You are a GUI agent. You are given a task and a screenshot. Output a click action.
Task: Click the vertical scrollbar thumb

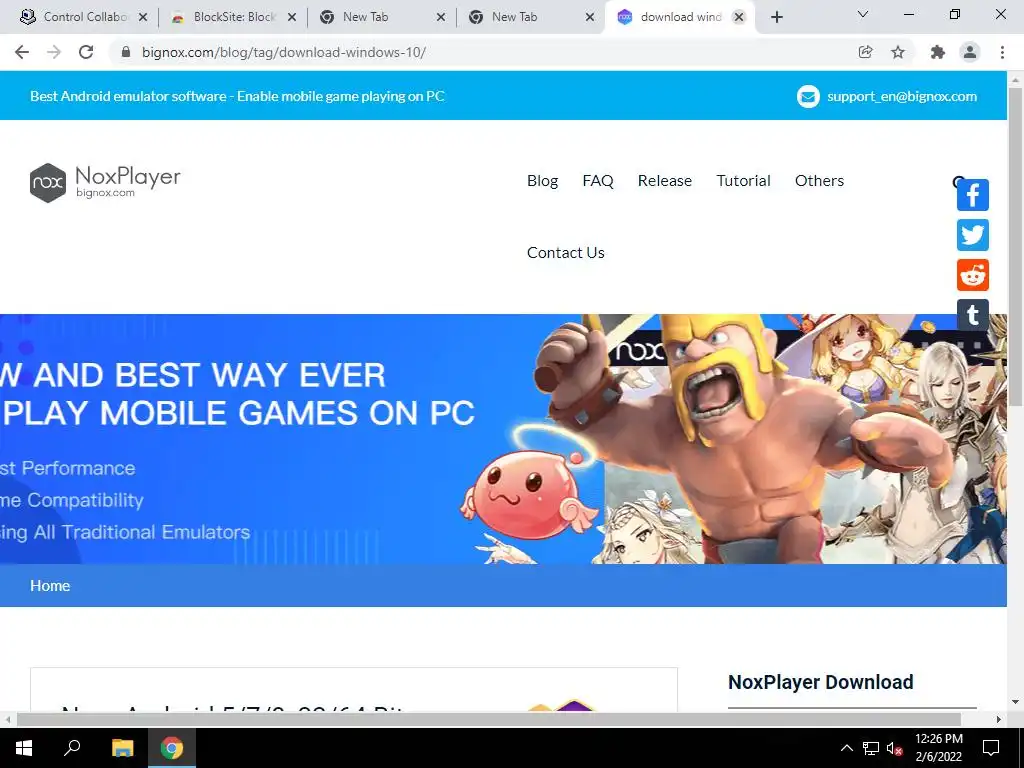point(1016,246)
